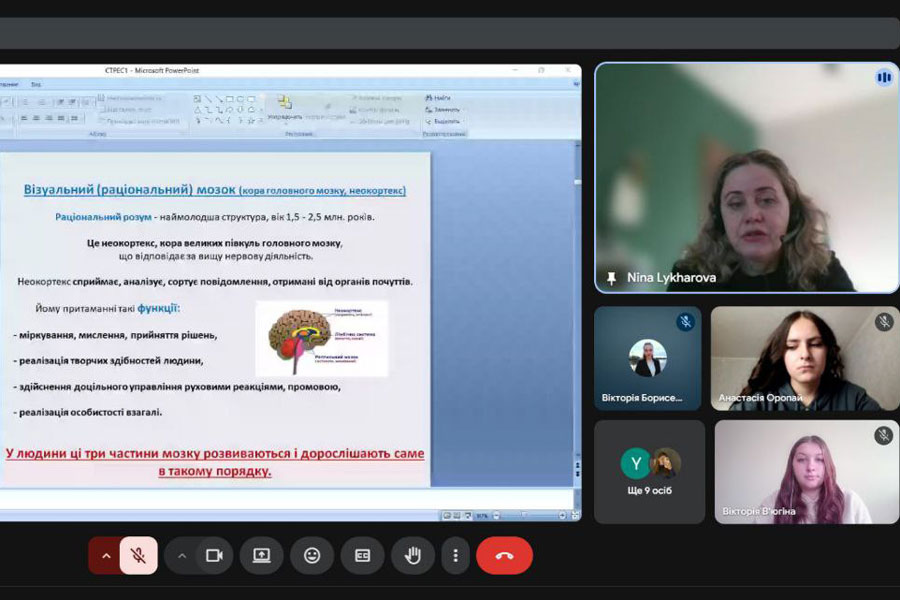The width and height of the screenshot is (900, 600).
Task: Open the Выделить (Select) dropdown in ribbon
Action: click(443, 121)
